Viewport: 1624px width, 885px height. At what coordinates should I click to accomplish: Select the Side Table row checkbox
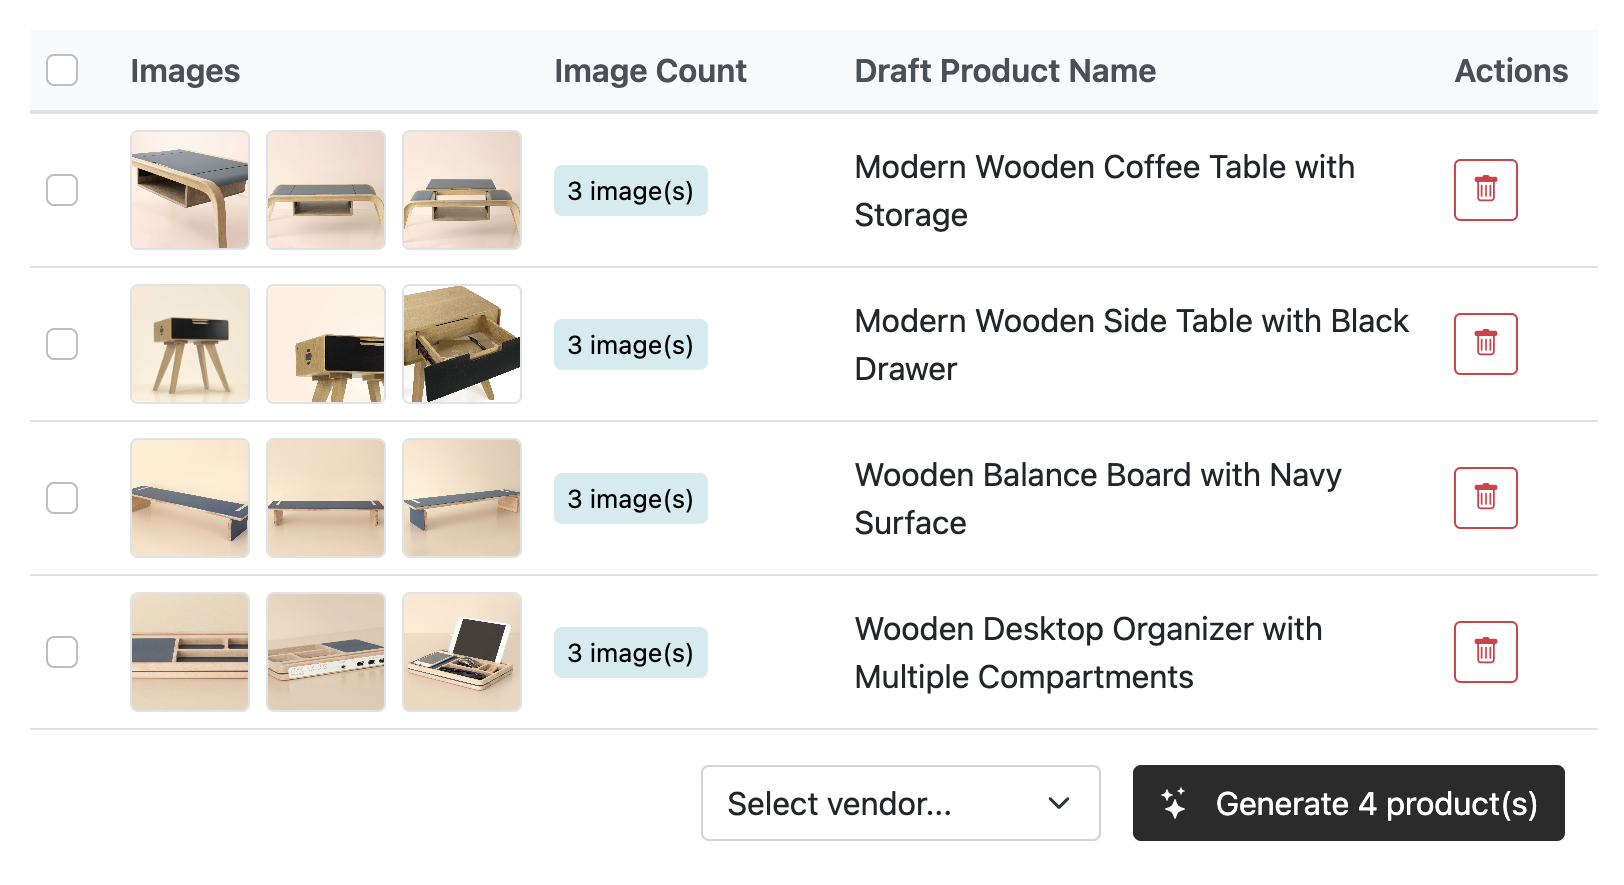pyautogui.click(x=62, y=344)
